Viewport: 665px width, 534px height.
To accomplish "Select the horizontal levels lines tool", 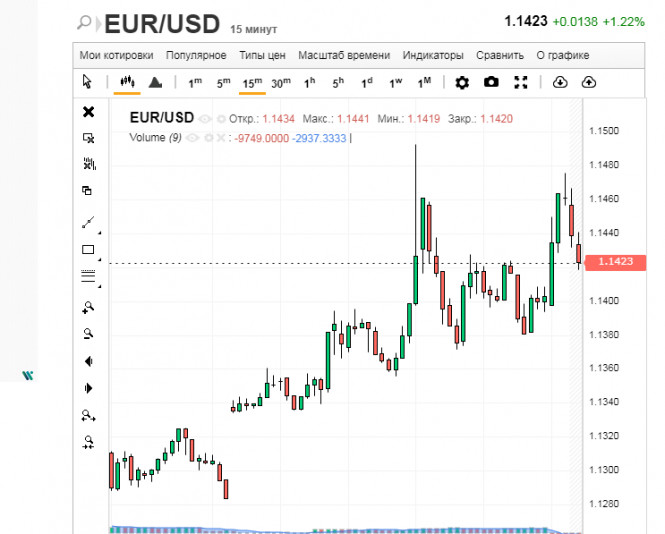I will (x=88, y=276).
